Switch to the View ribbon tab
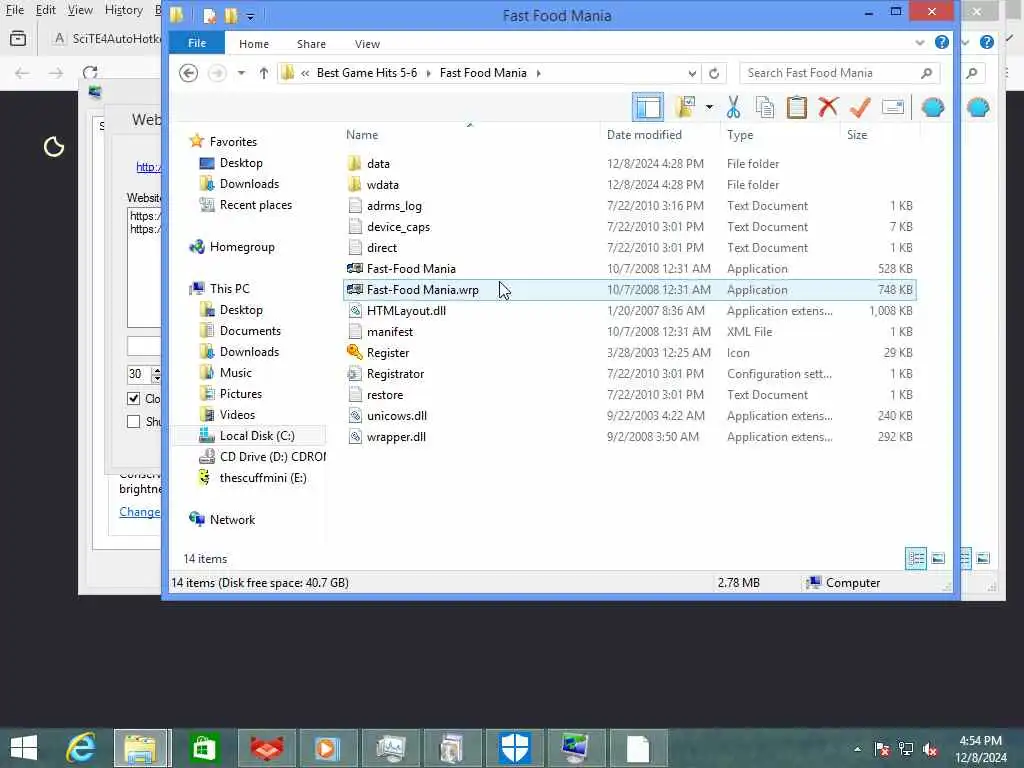The image size is (1024, 768). tap(367, 44)
